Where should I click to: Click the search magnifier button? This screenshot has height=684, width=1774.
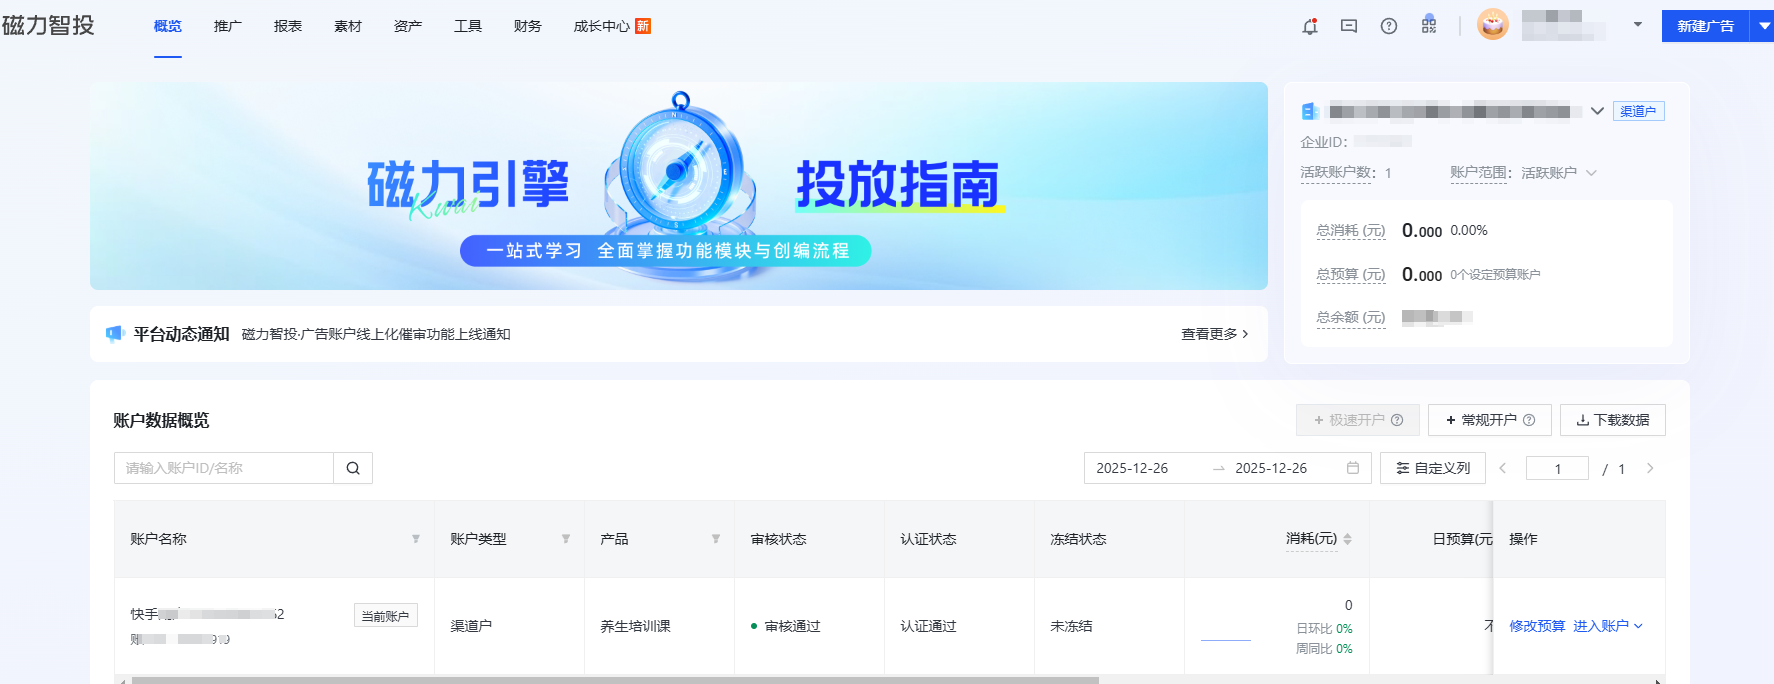pos(353,468)
